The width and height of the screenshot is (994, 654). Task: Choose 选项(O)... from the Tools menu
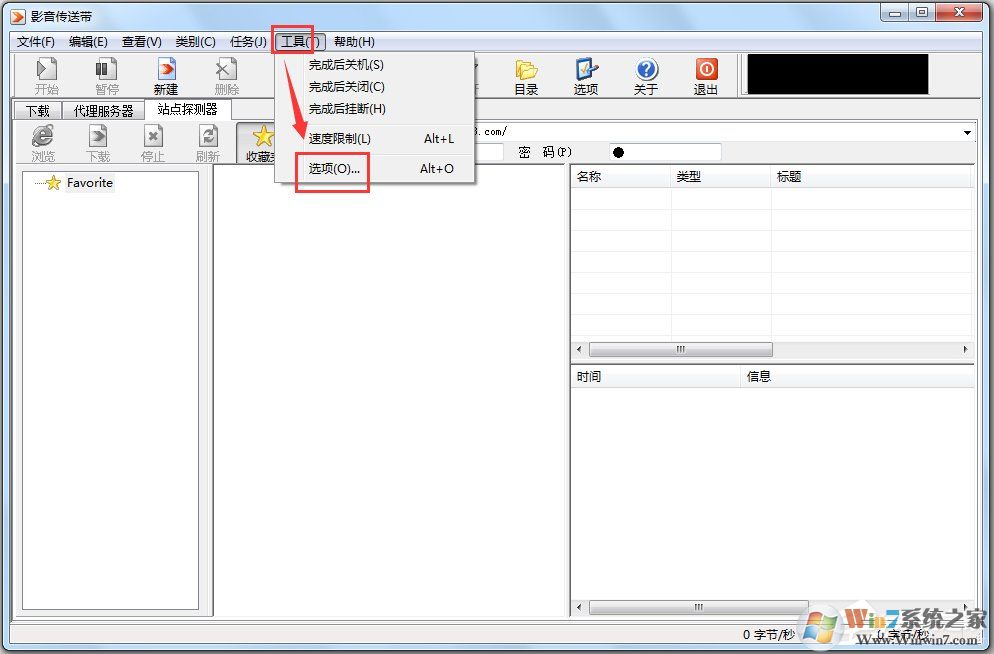pyautogui.click(x=331, y=168)
